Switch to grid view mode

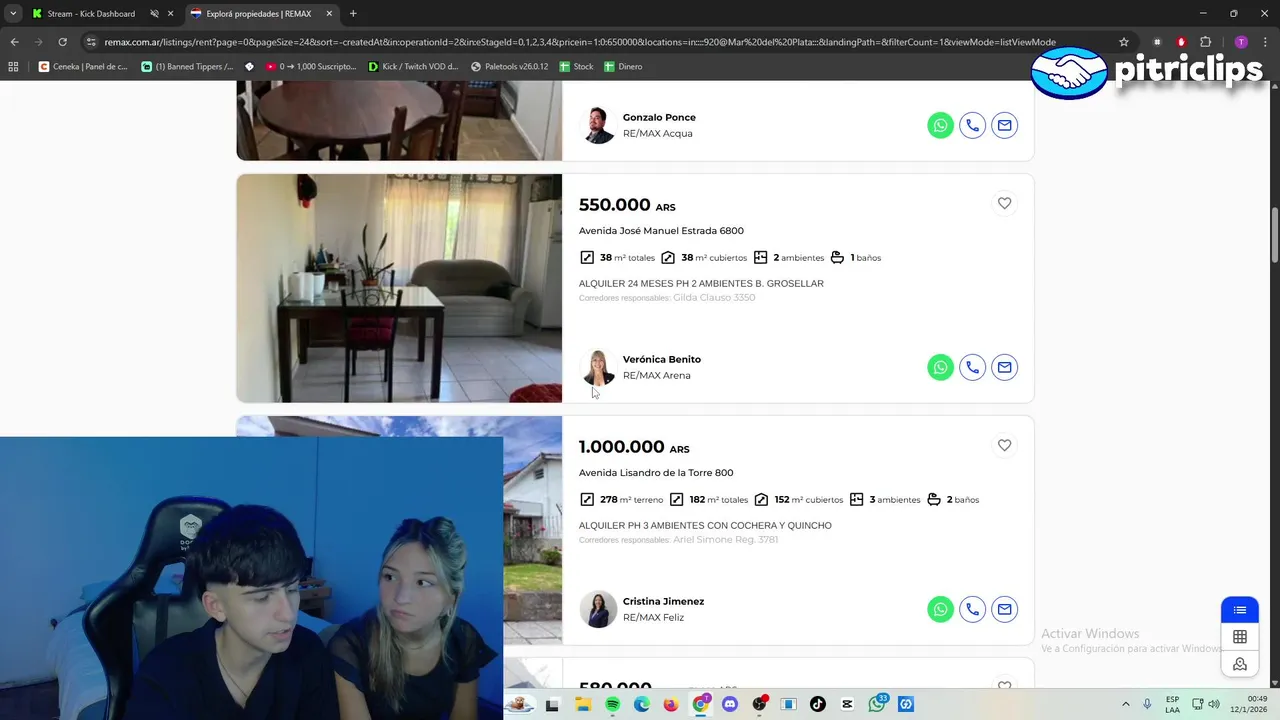coord(1240,637)
